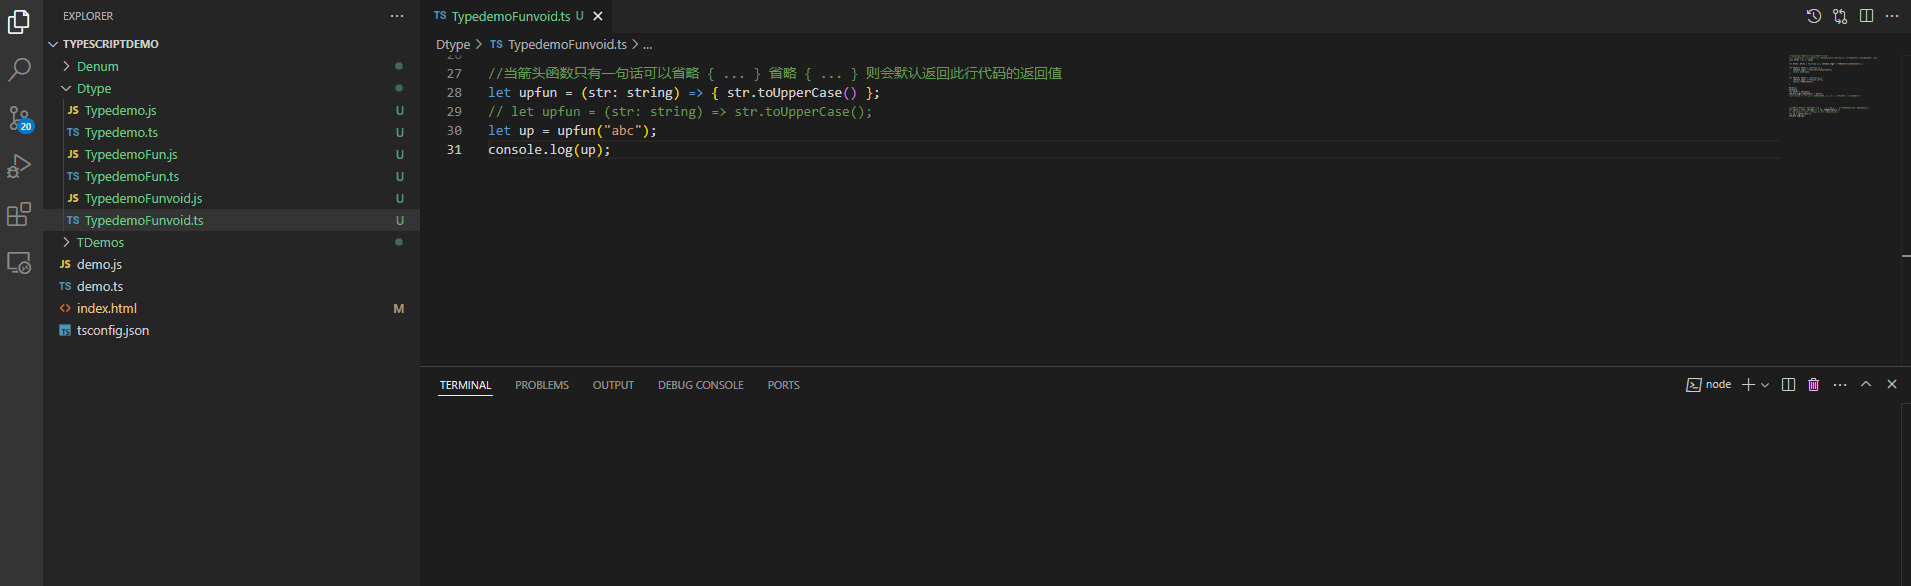The width and height of the screenshot is (1911, 586).
Task: Click the Split Editor Right icon
Action: (x=1866, y=16)
